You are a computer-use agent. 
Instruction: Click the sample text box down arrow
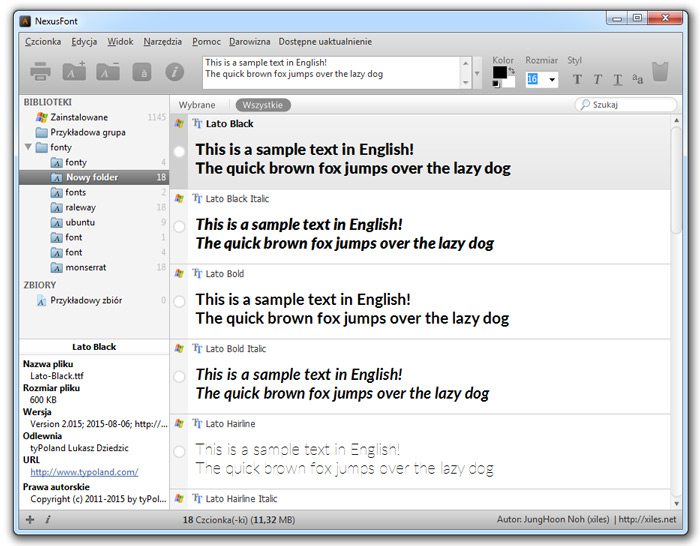[x=466, y=83]
